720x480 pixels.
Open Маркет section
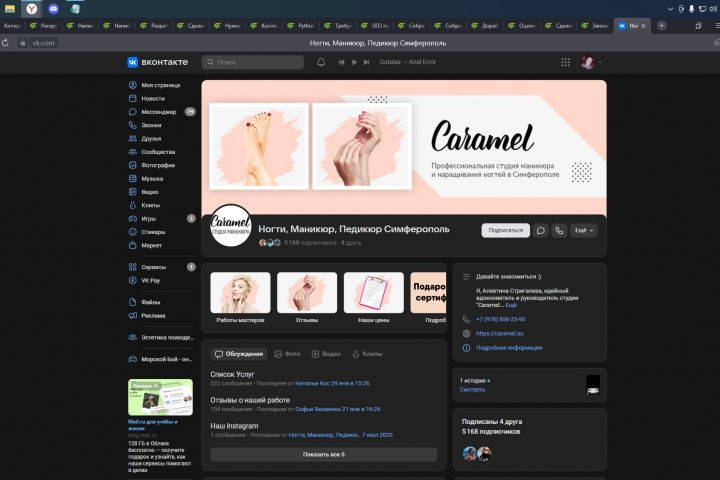click(152, 245)
